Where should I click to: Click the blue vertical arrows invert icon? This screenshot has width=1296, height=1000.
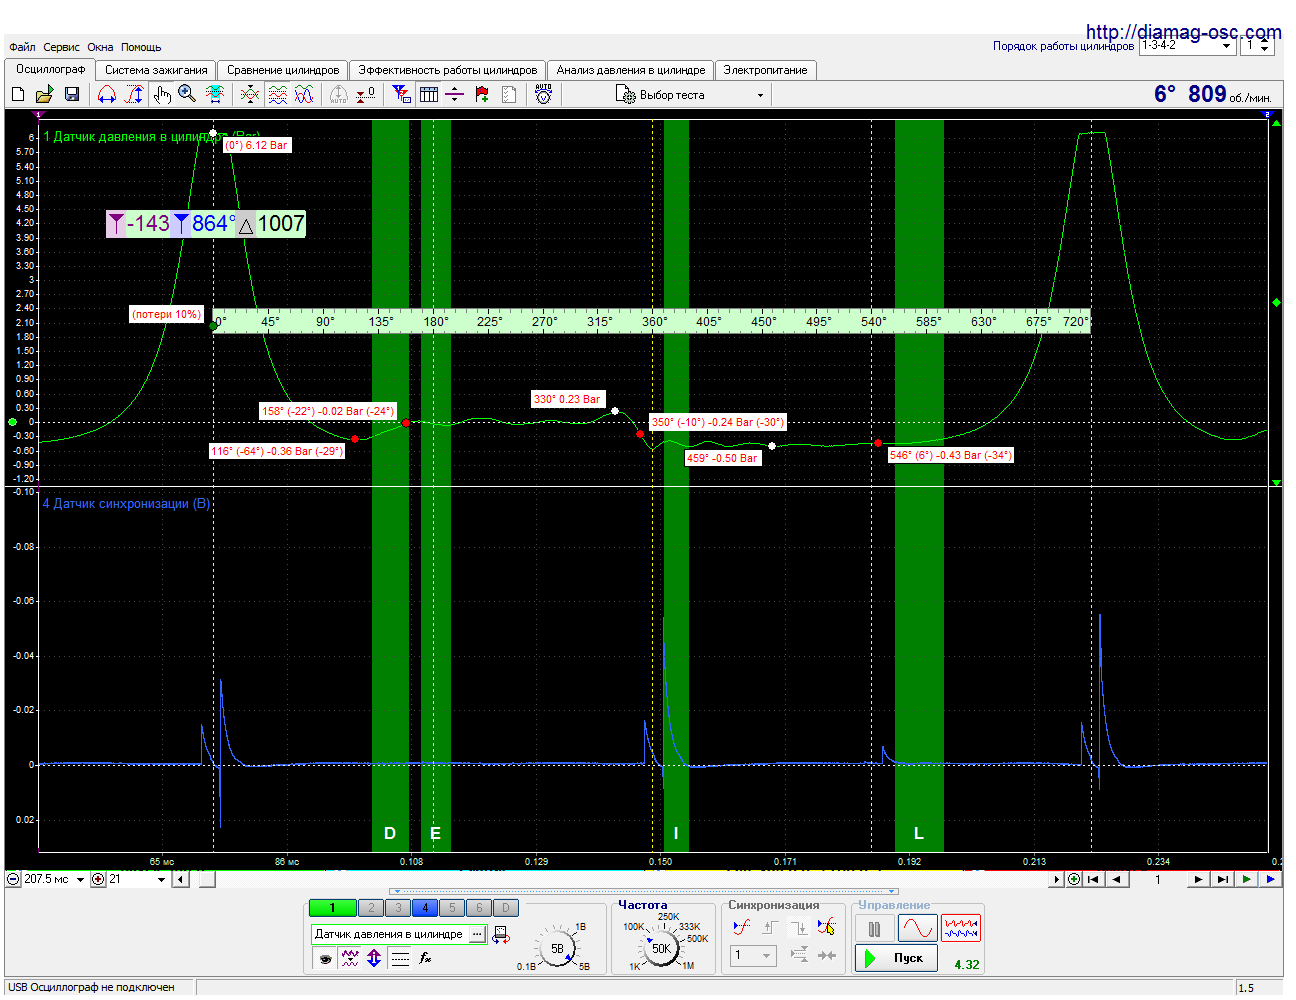374,958
